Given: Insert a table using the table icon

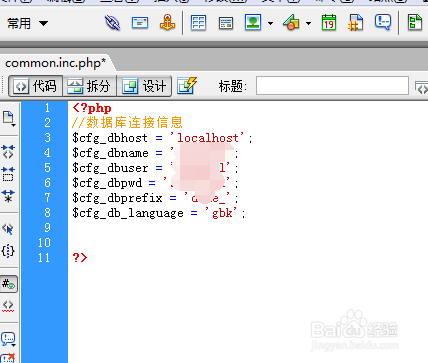Looking at the screenshot, I should point(198,23).
